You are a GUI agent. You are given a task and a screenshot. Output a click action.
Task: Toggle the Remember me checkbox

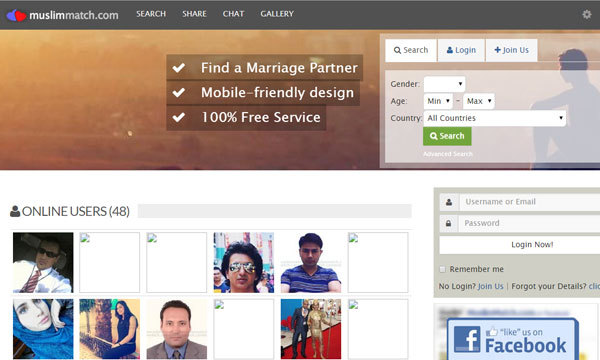442,269
